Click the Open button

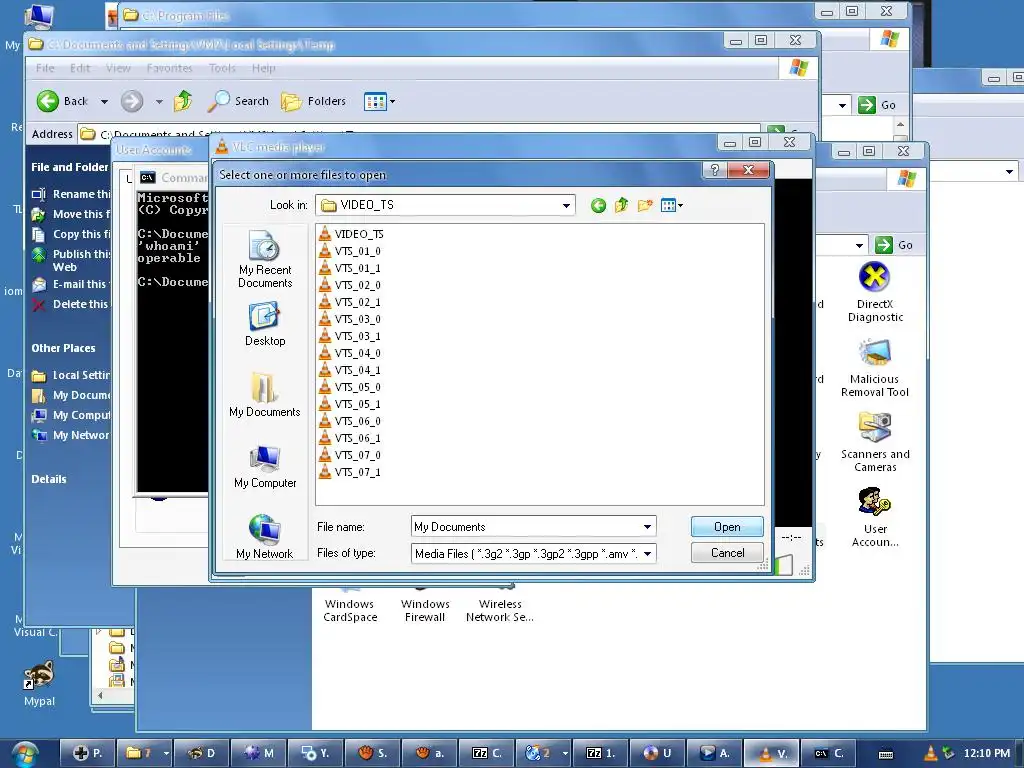tap(727, 527)
